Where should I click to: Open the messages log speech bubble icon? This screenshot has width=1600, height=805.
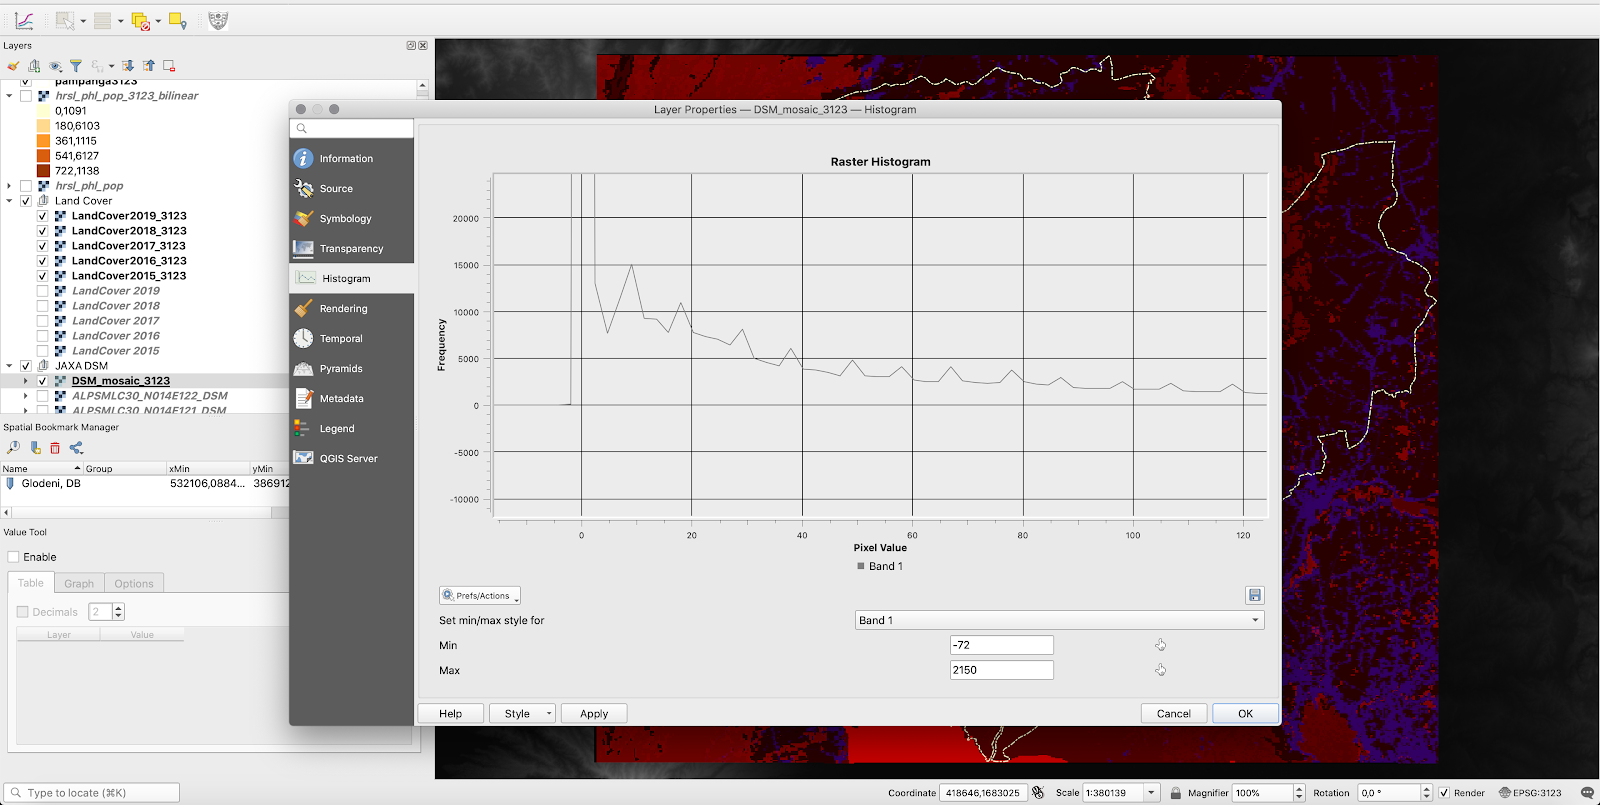pos(1587,793)
